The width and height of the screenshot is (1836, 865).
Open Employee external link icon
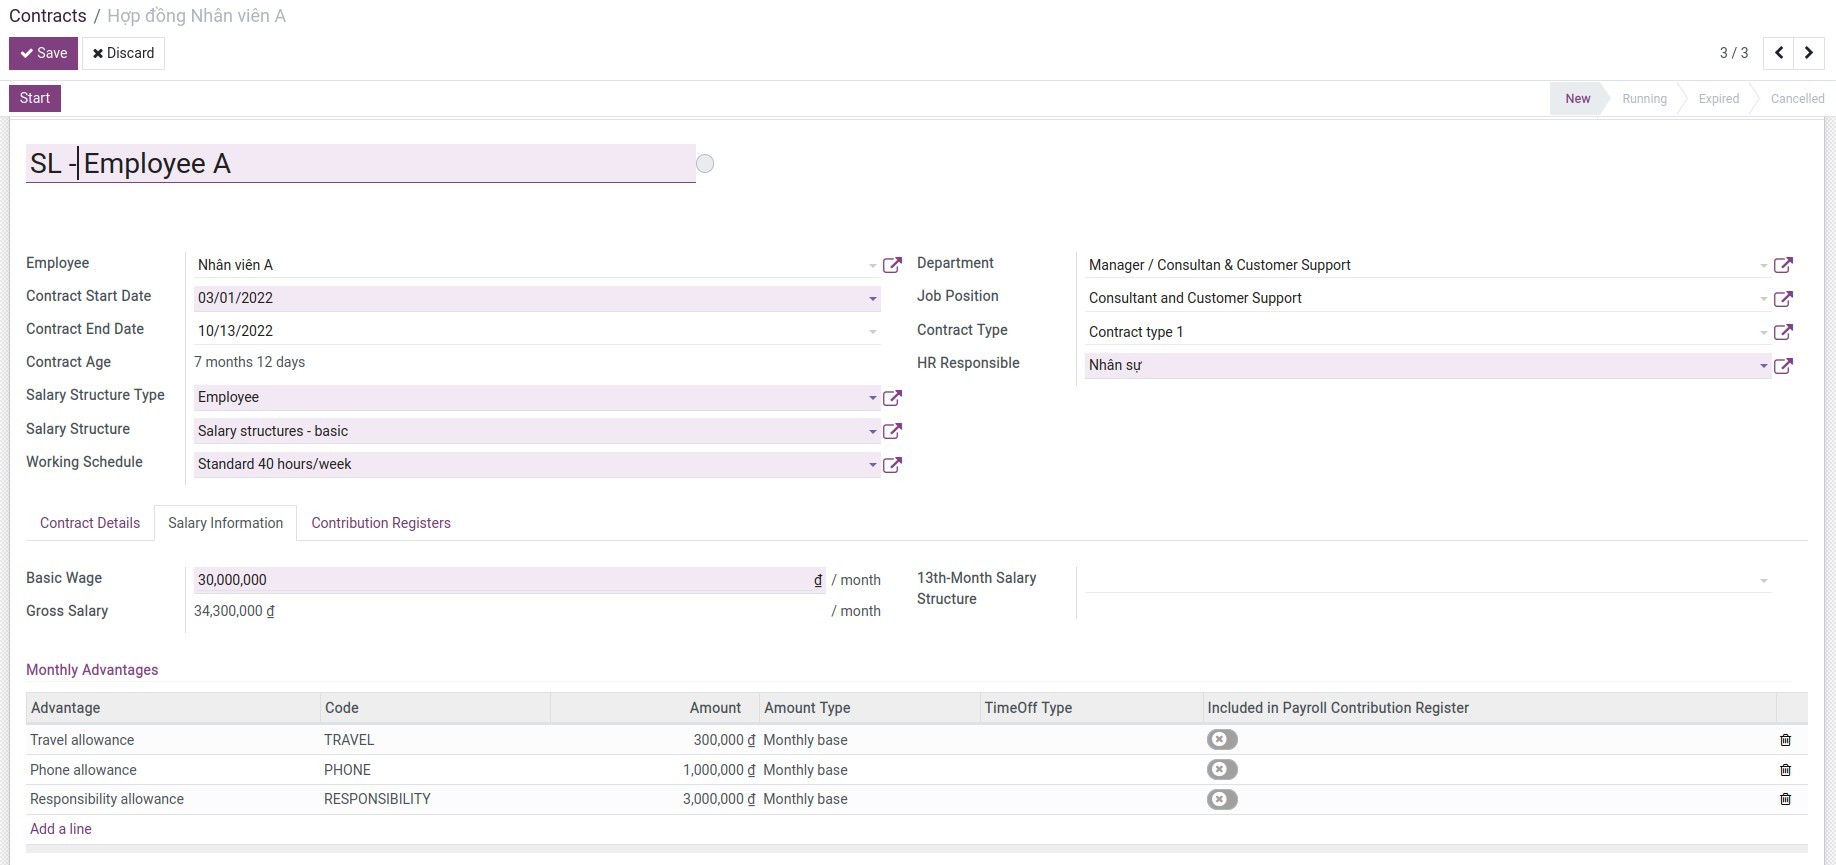tap(892, 265)
